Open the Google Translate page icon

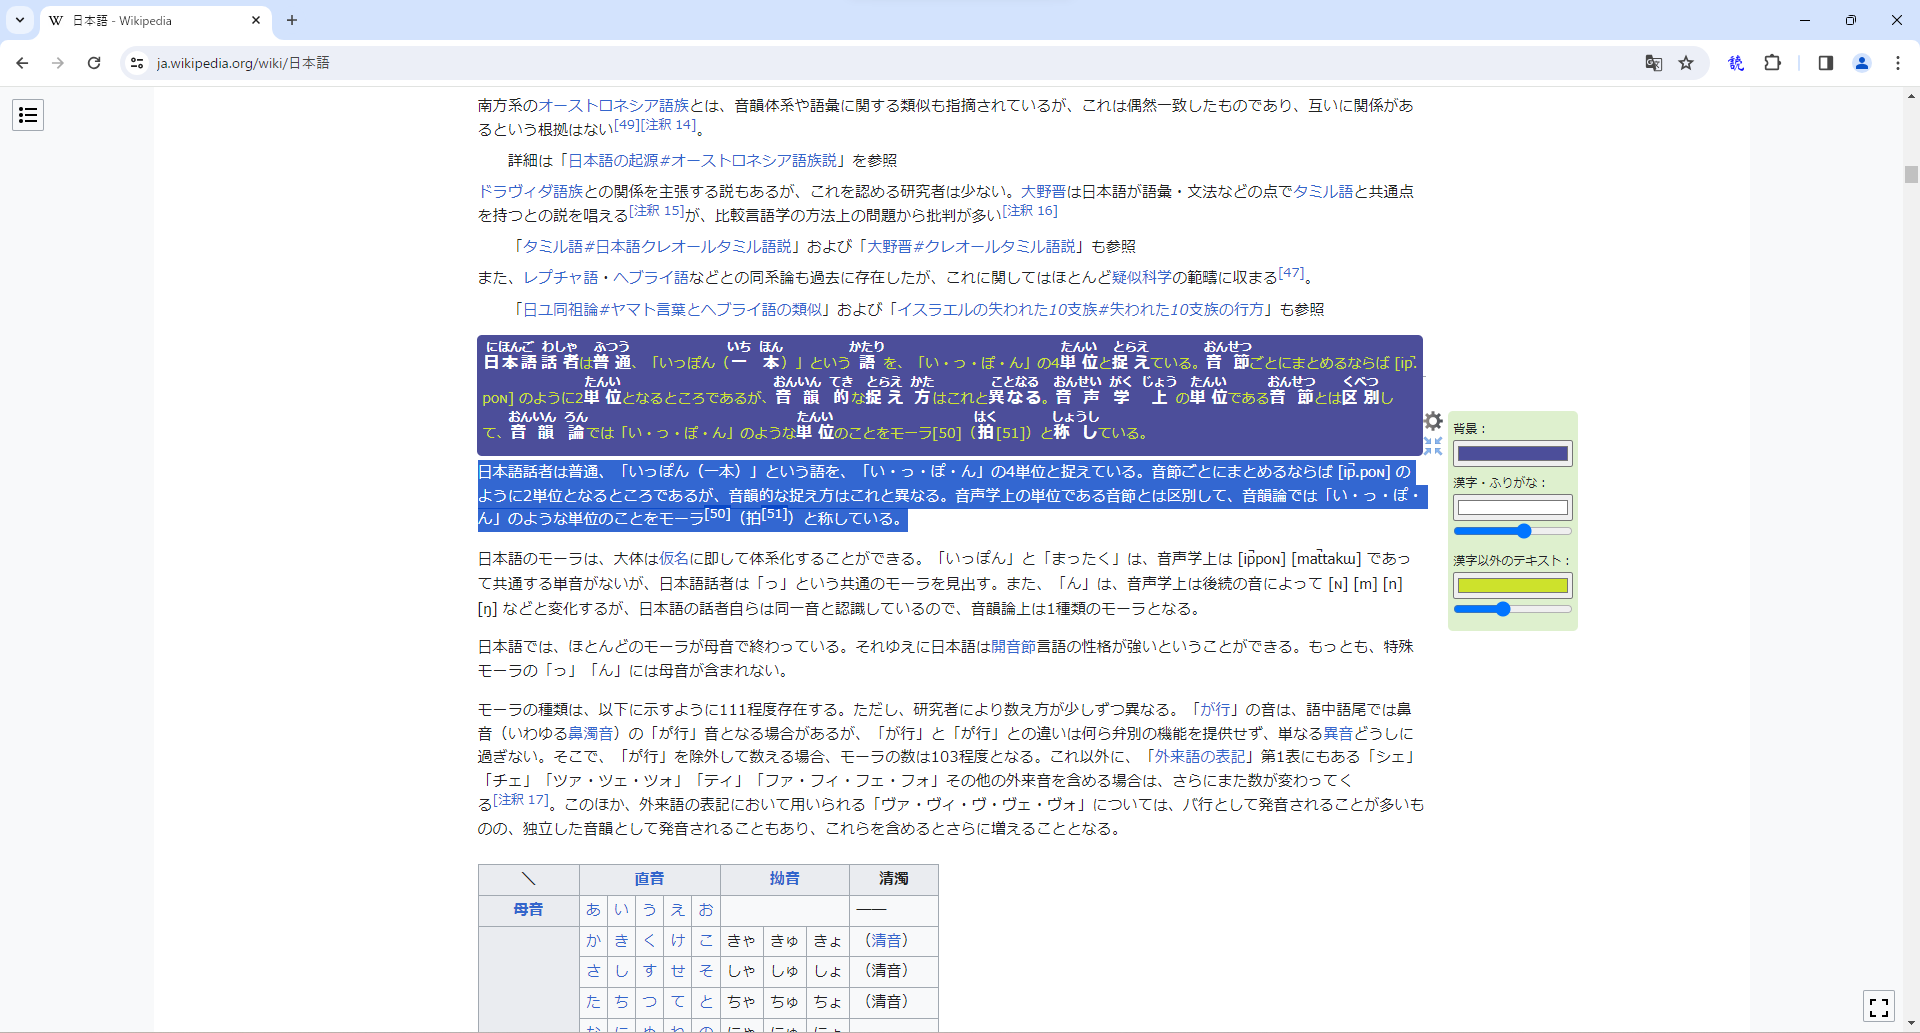coord(1653,63)
